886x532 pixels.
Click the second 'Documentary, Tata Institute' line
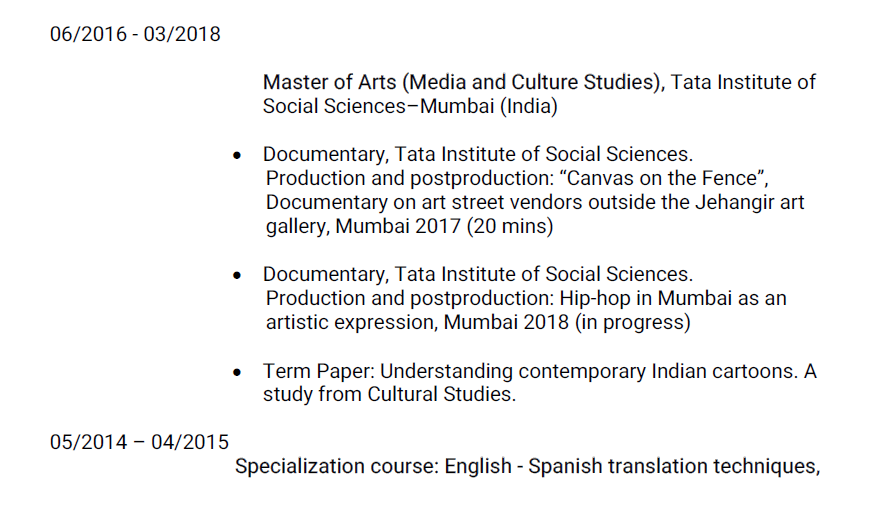[477, 274]
